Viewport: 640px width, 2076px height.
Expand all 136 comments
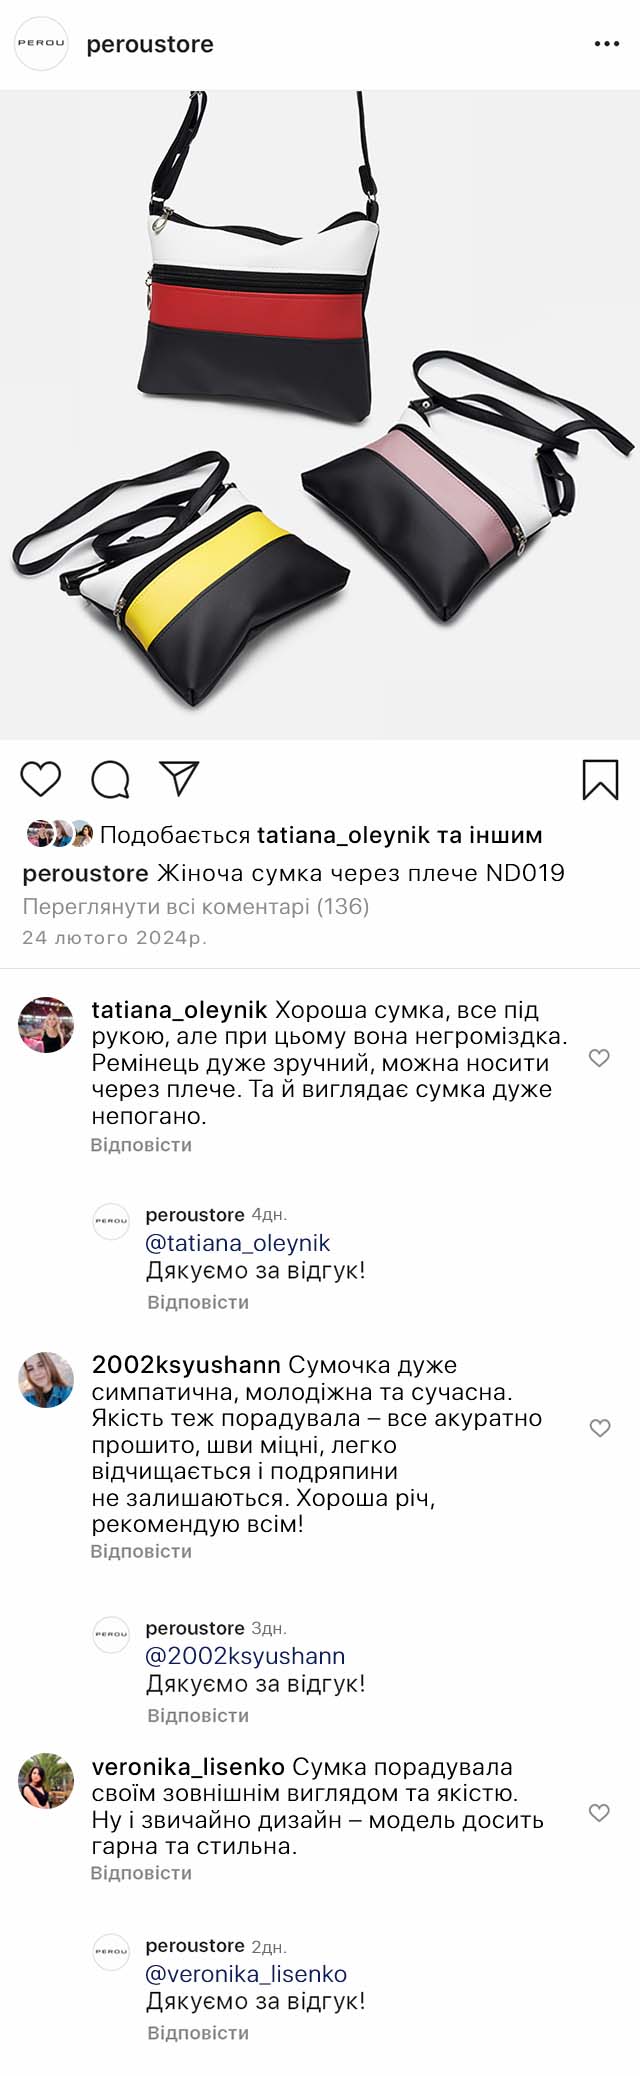click(x=196, y=907)
